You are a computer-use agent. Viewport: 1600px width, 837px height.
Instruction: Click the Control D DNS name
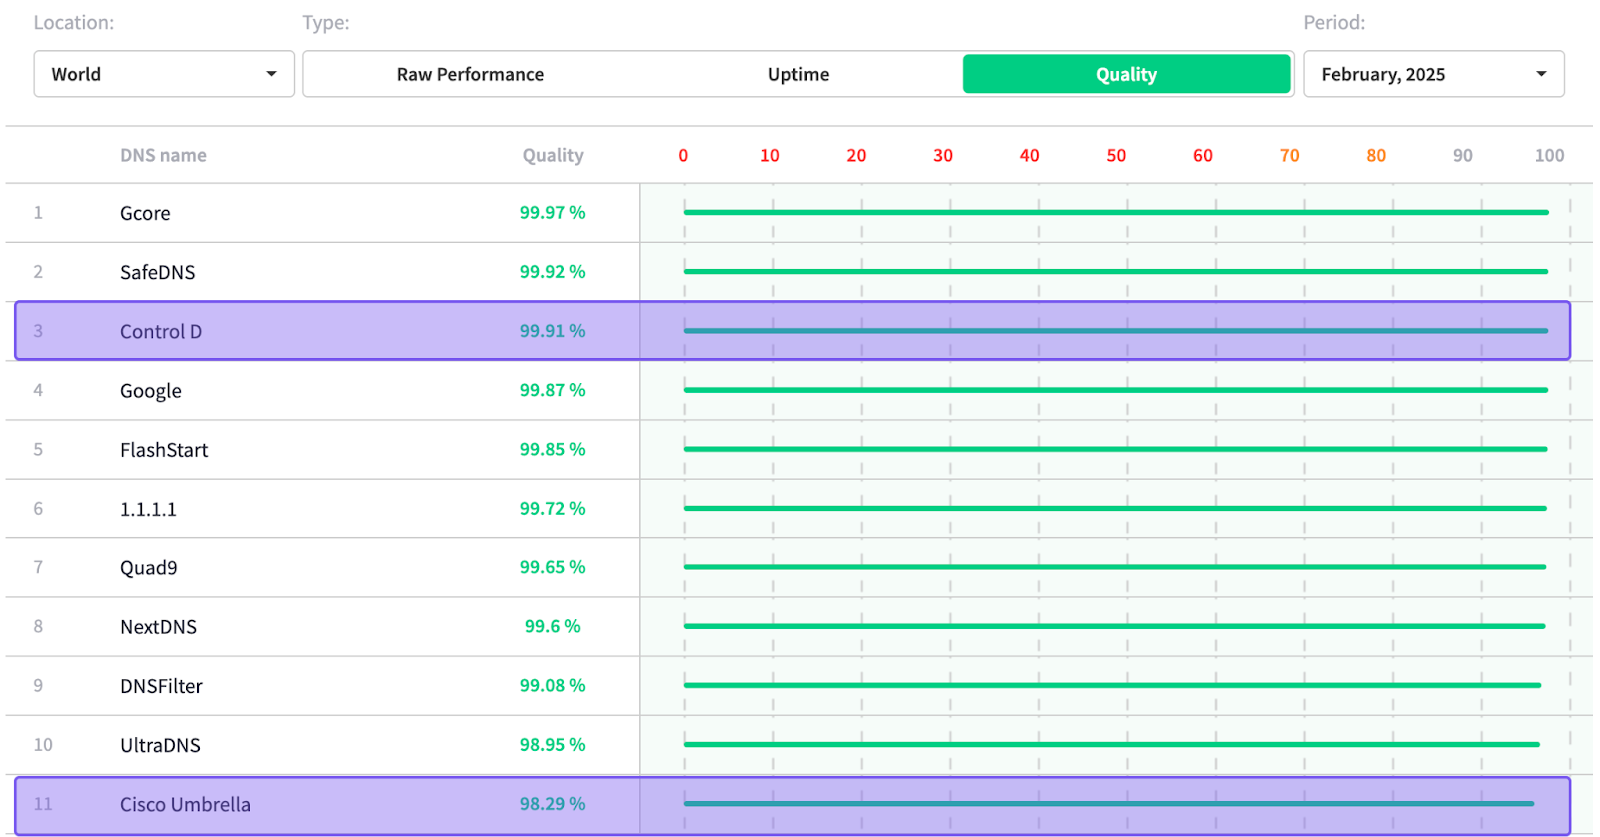pyautogui.click(x=160, y=331)
